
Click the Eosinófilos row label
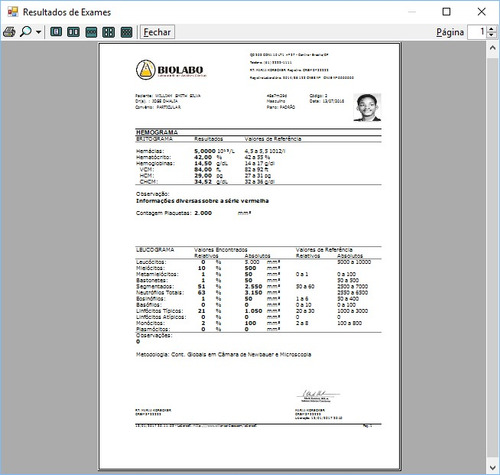pyautogui.click(x=151, y=299)
